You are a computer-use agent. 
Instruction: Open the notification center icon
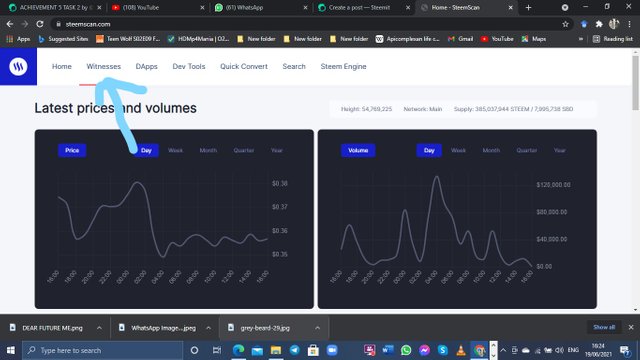[625, 350]
